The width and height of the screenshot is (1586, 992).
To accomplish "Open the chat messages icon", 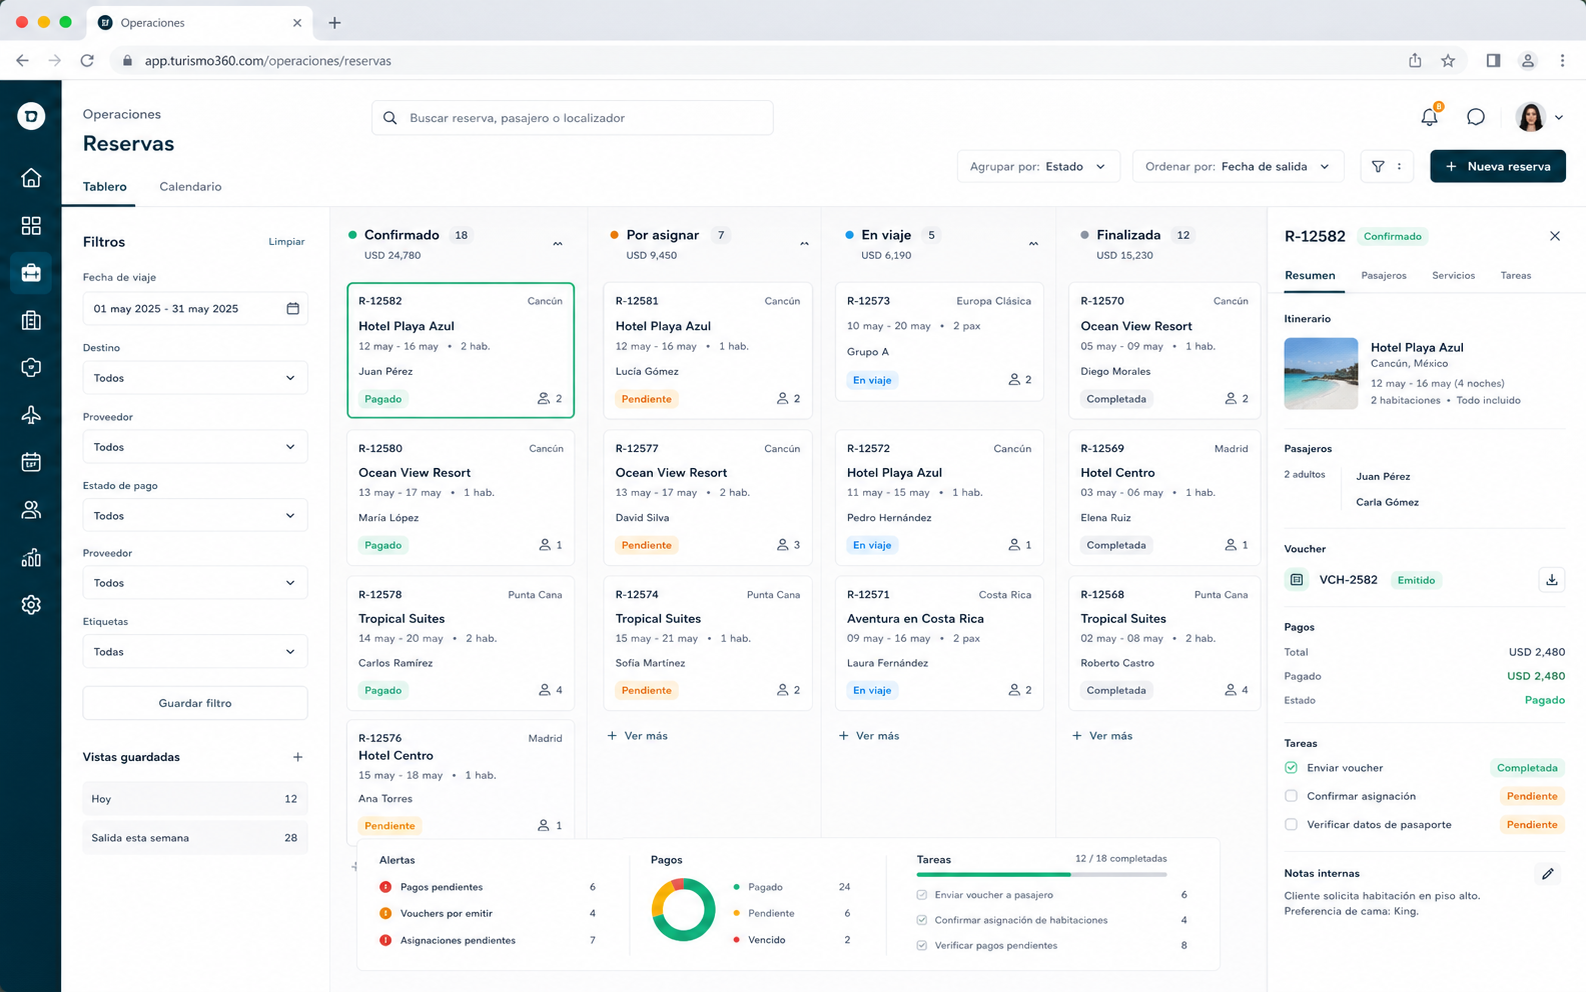I will coord(1475,117).
